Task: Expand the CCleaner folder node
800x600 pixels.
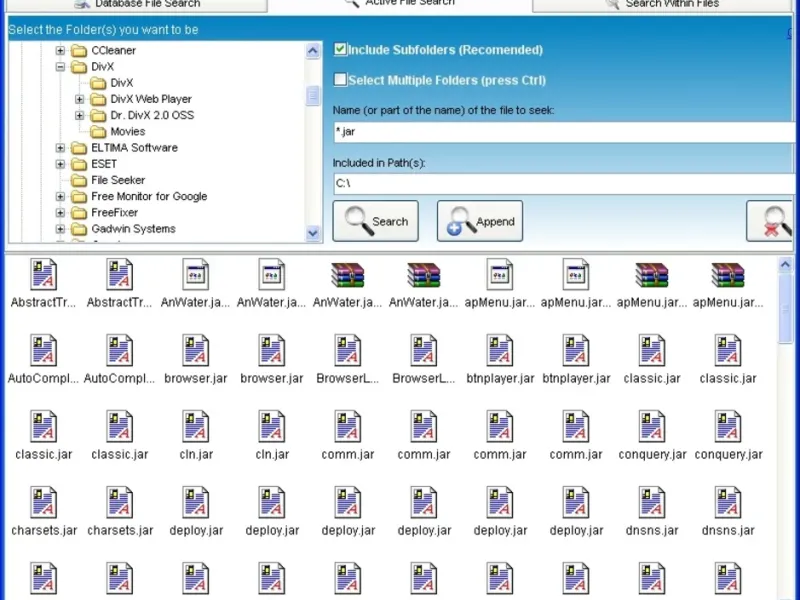Action: [60, 51]
